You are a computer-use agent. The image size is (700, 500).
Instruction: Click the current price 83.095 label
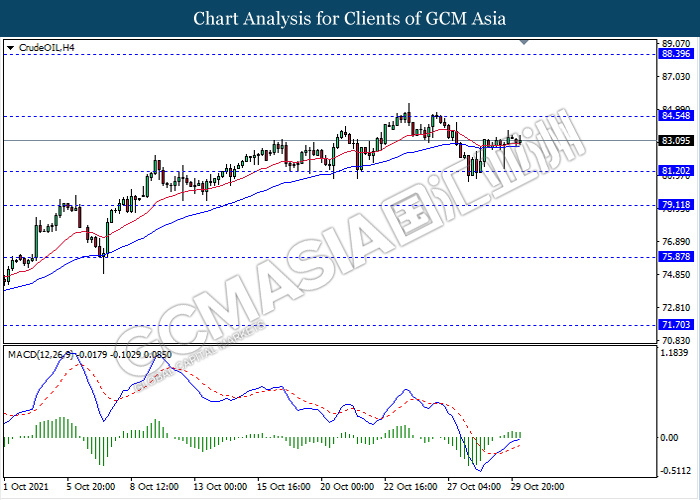[x=676, y=141]
